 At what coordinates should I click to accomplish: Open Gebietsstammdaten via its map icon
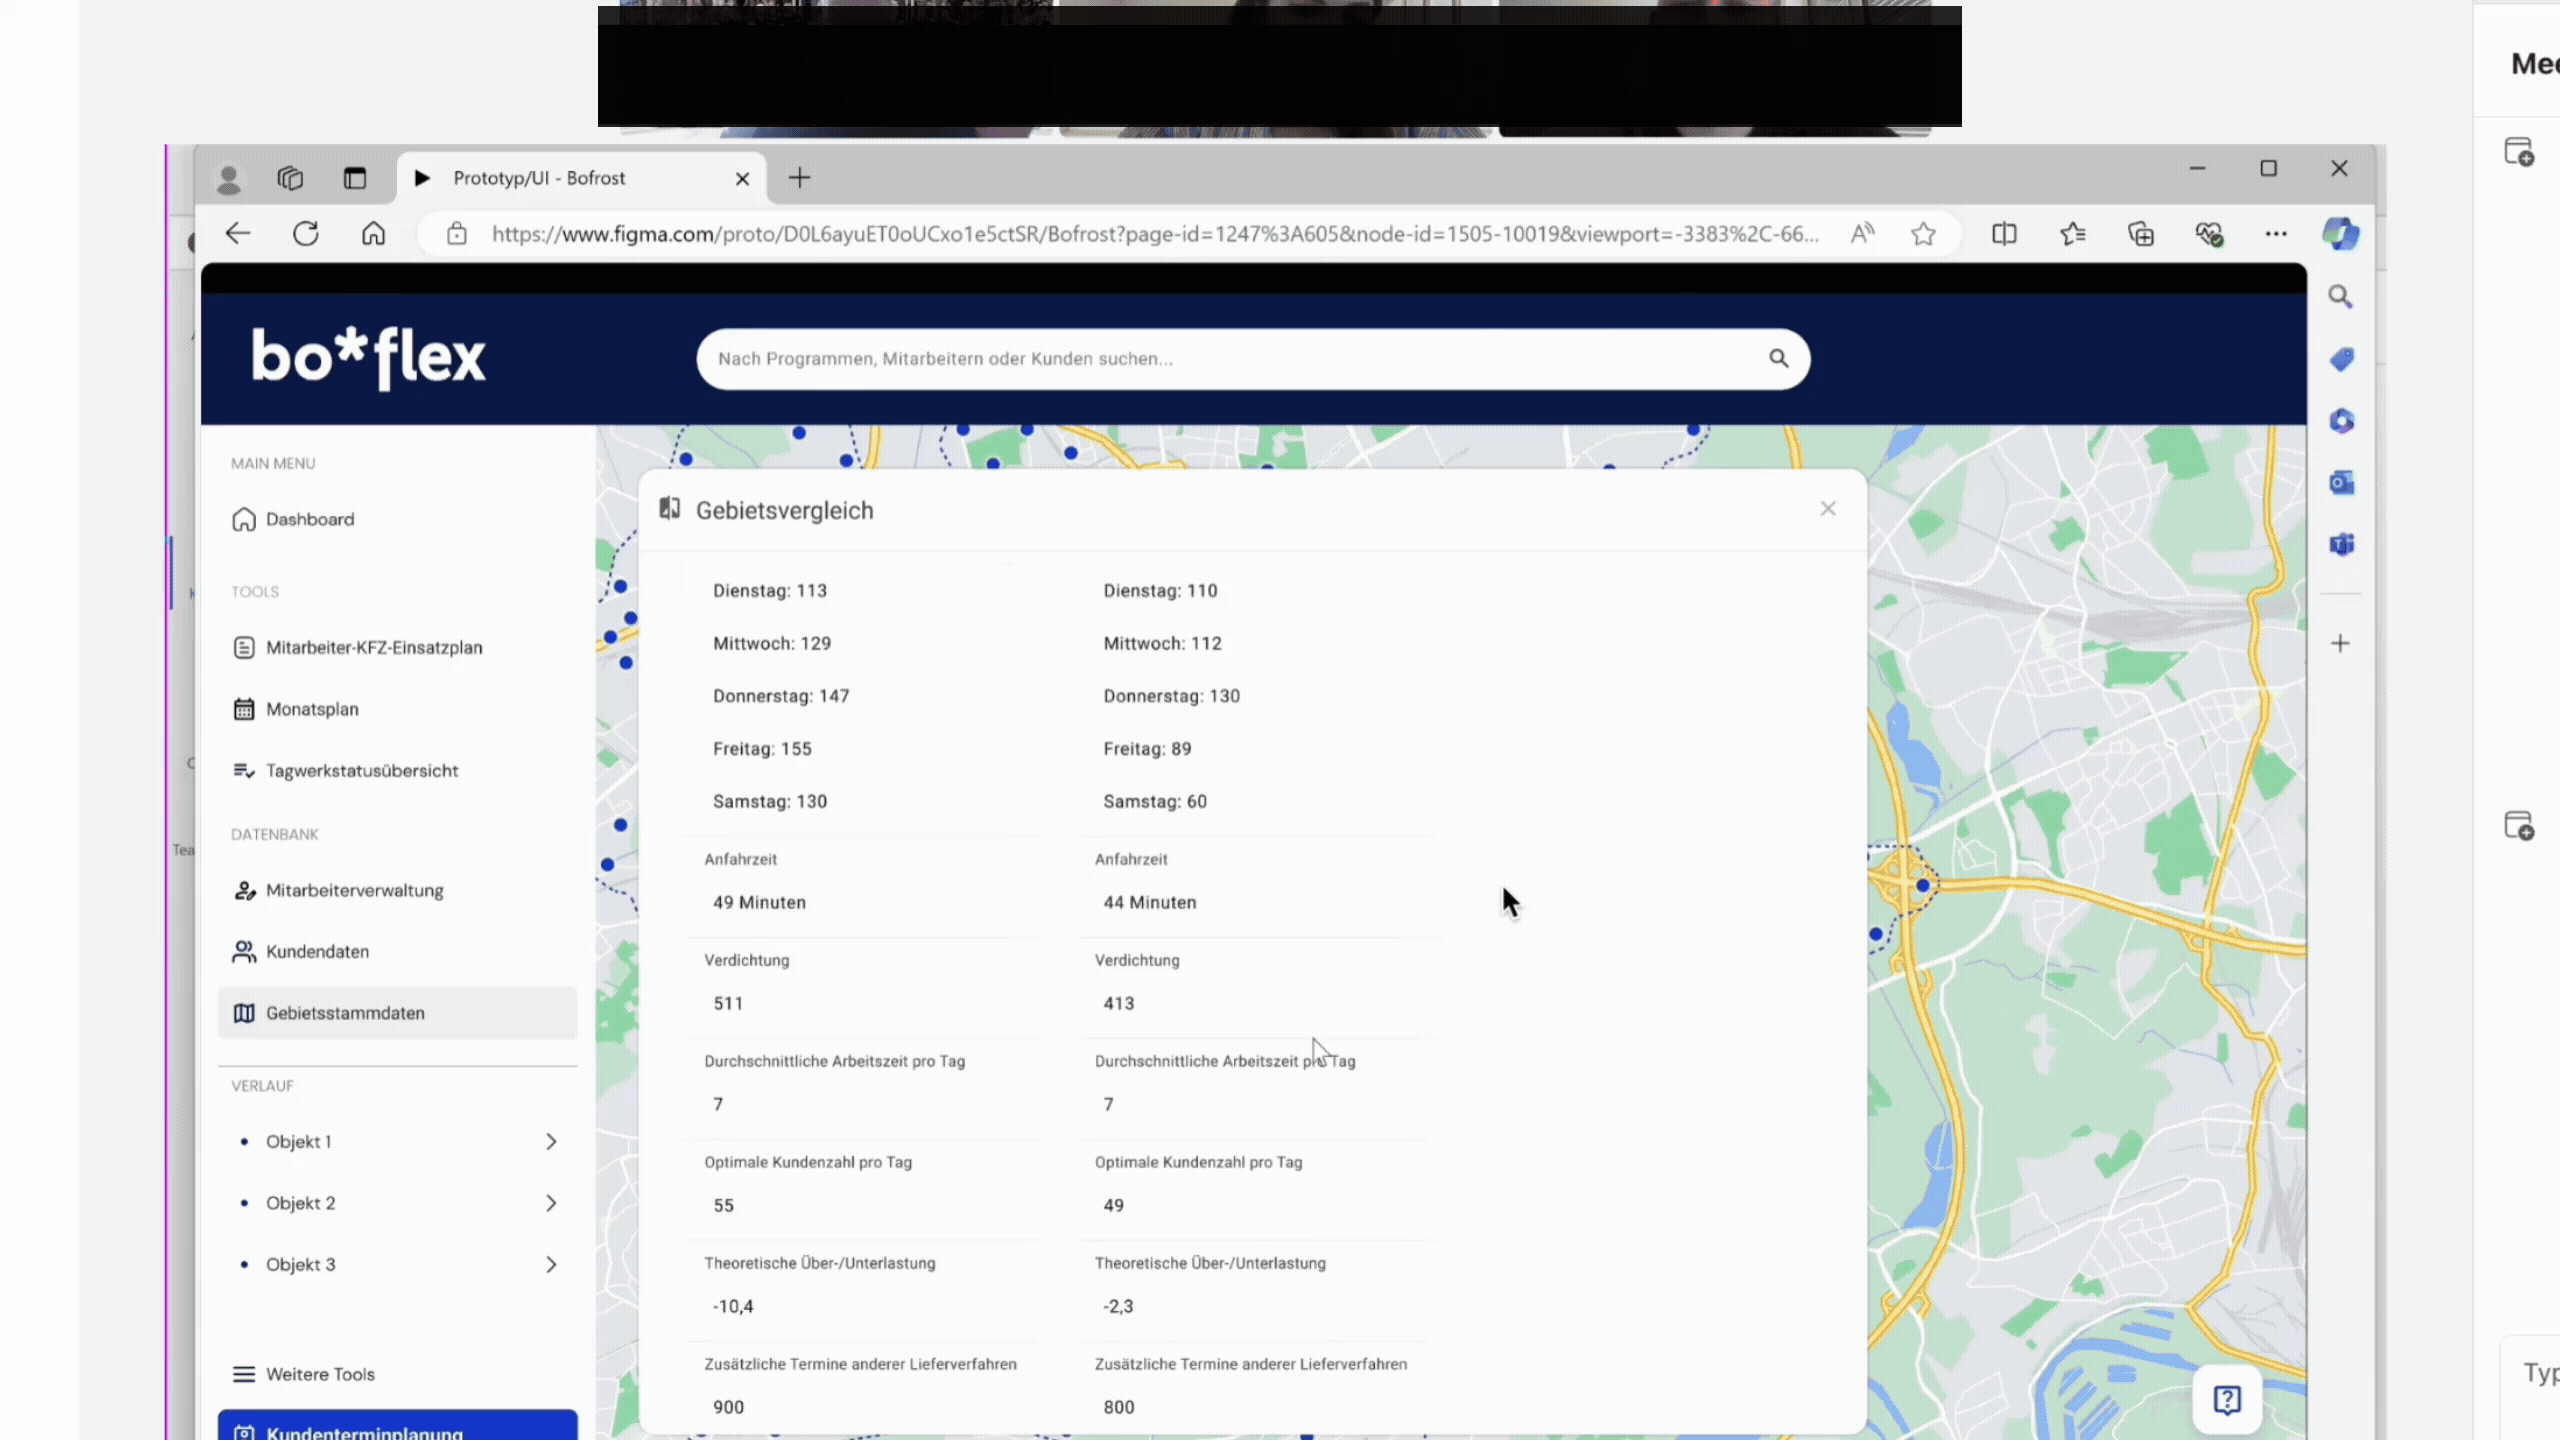(x=244, y=1012)
